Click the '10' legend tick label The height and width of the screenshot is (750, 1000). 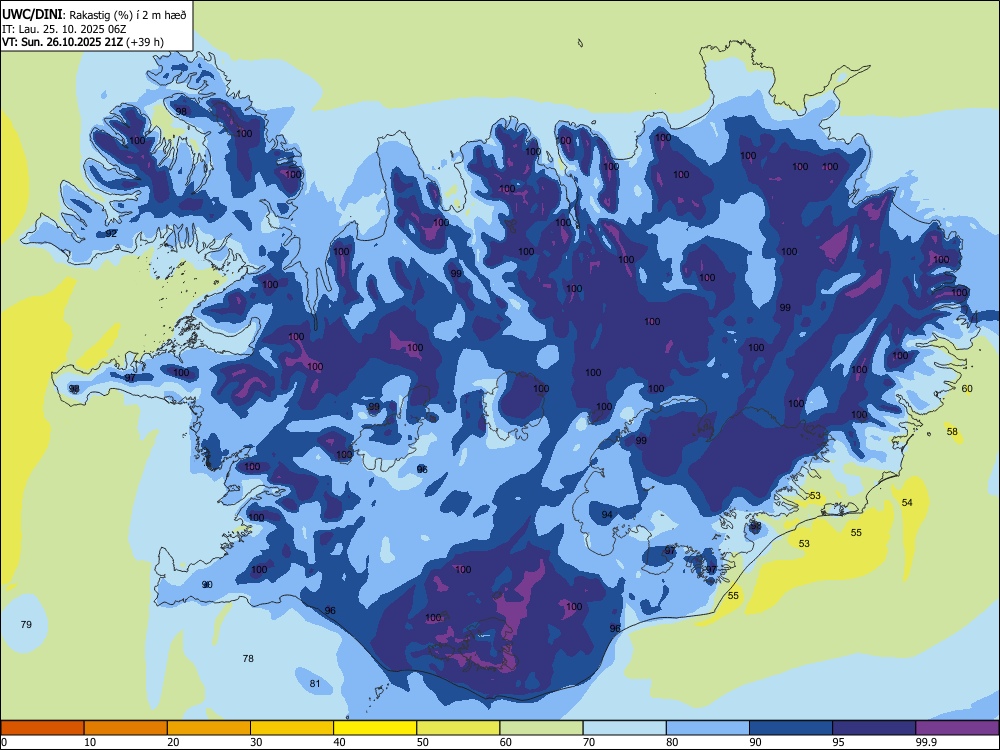point(90,742)
